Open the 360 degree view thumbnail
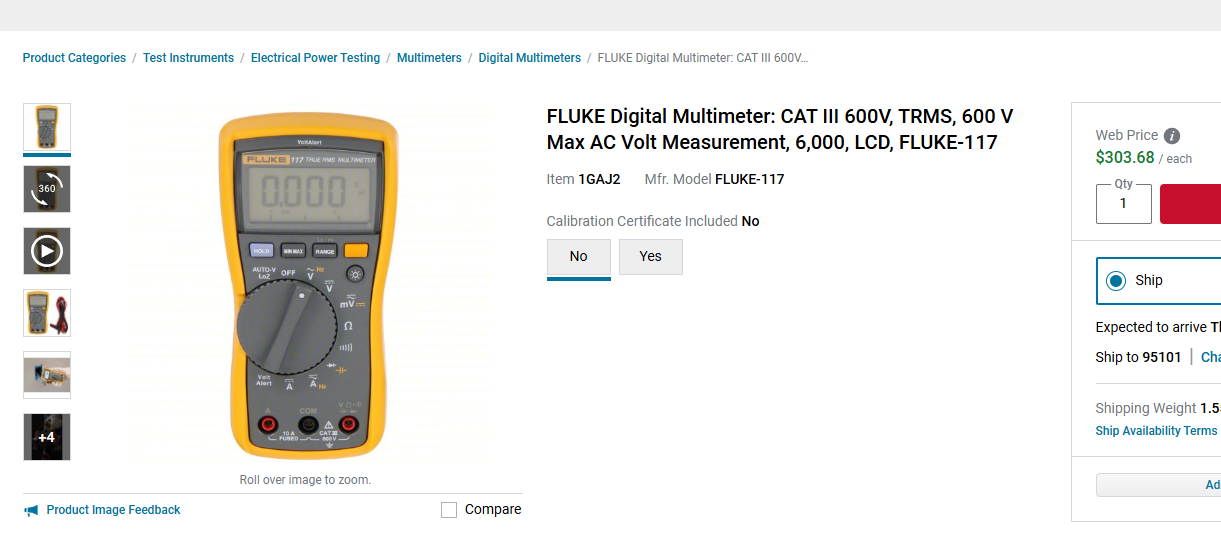This screenshot has height=537, width=1221. tap(47, 189)
